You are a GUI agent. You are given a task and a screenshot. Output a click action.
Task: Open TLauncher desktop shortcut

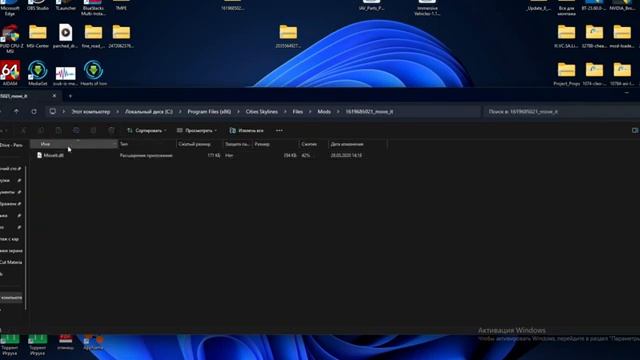pos(65,6)
